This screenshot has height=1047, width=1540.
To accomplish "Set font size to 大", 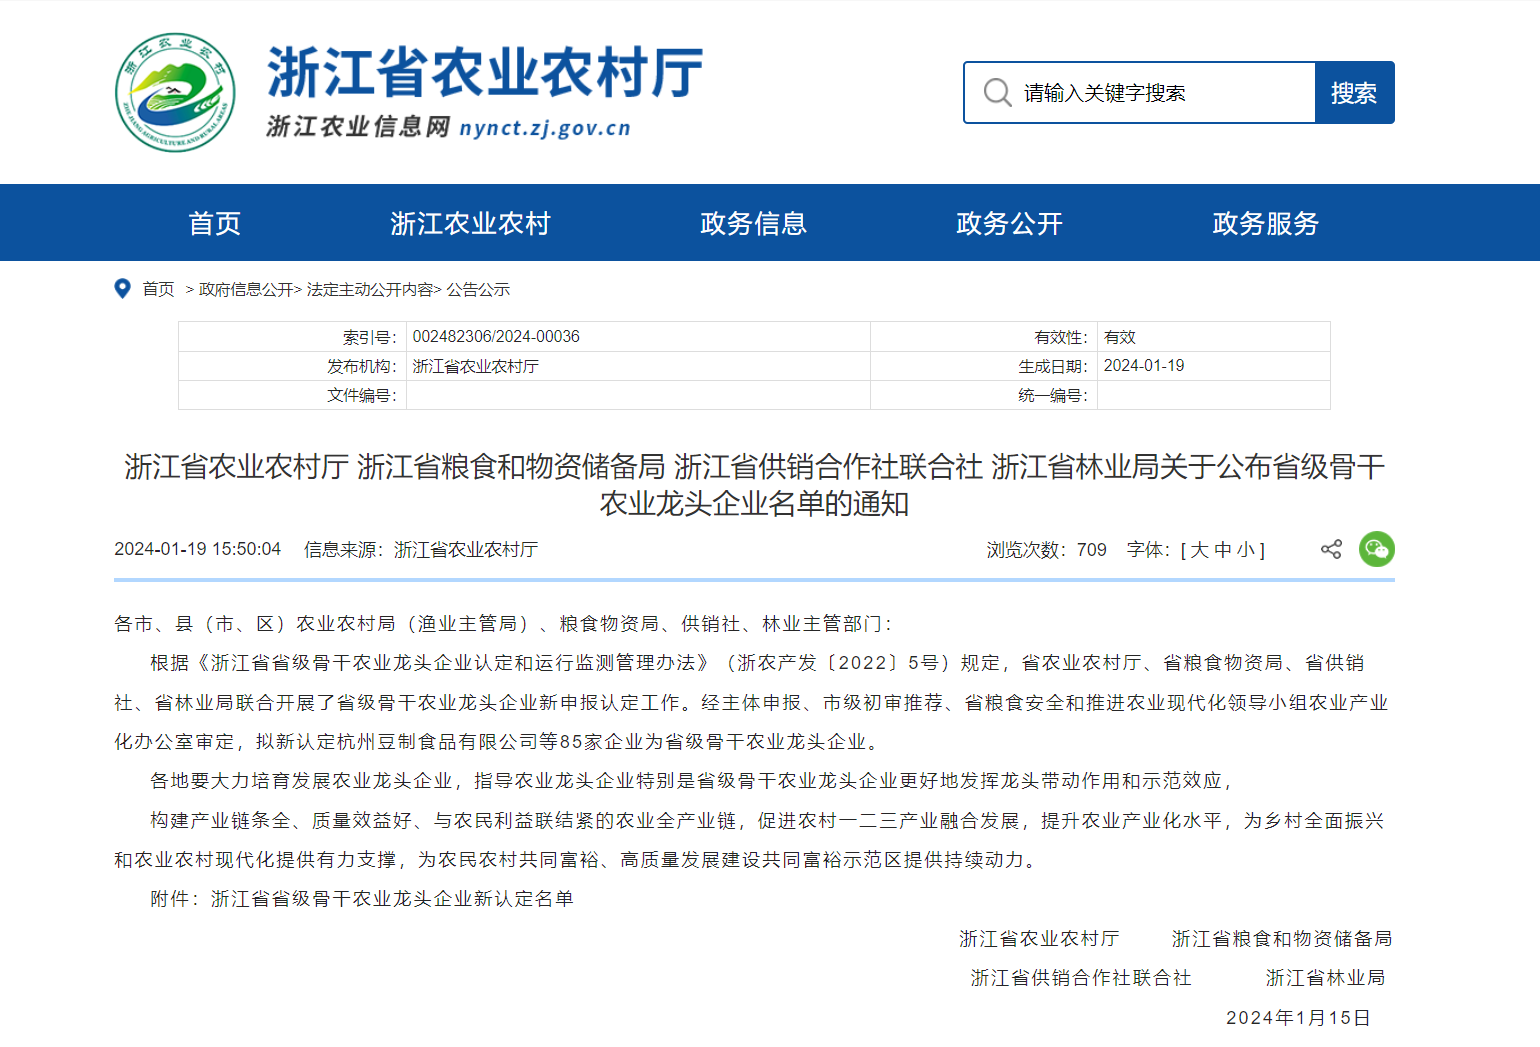I will [x=1199, y=550].
